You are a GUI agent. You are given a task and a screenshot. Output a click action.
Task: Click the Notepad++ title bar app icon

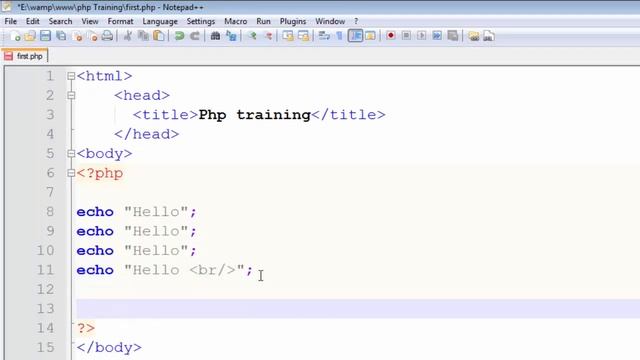(x=7, y=7)
